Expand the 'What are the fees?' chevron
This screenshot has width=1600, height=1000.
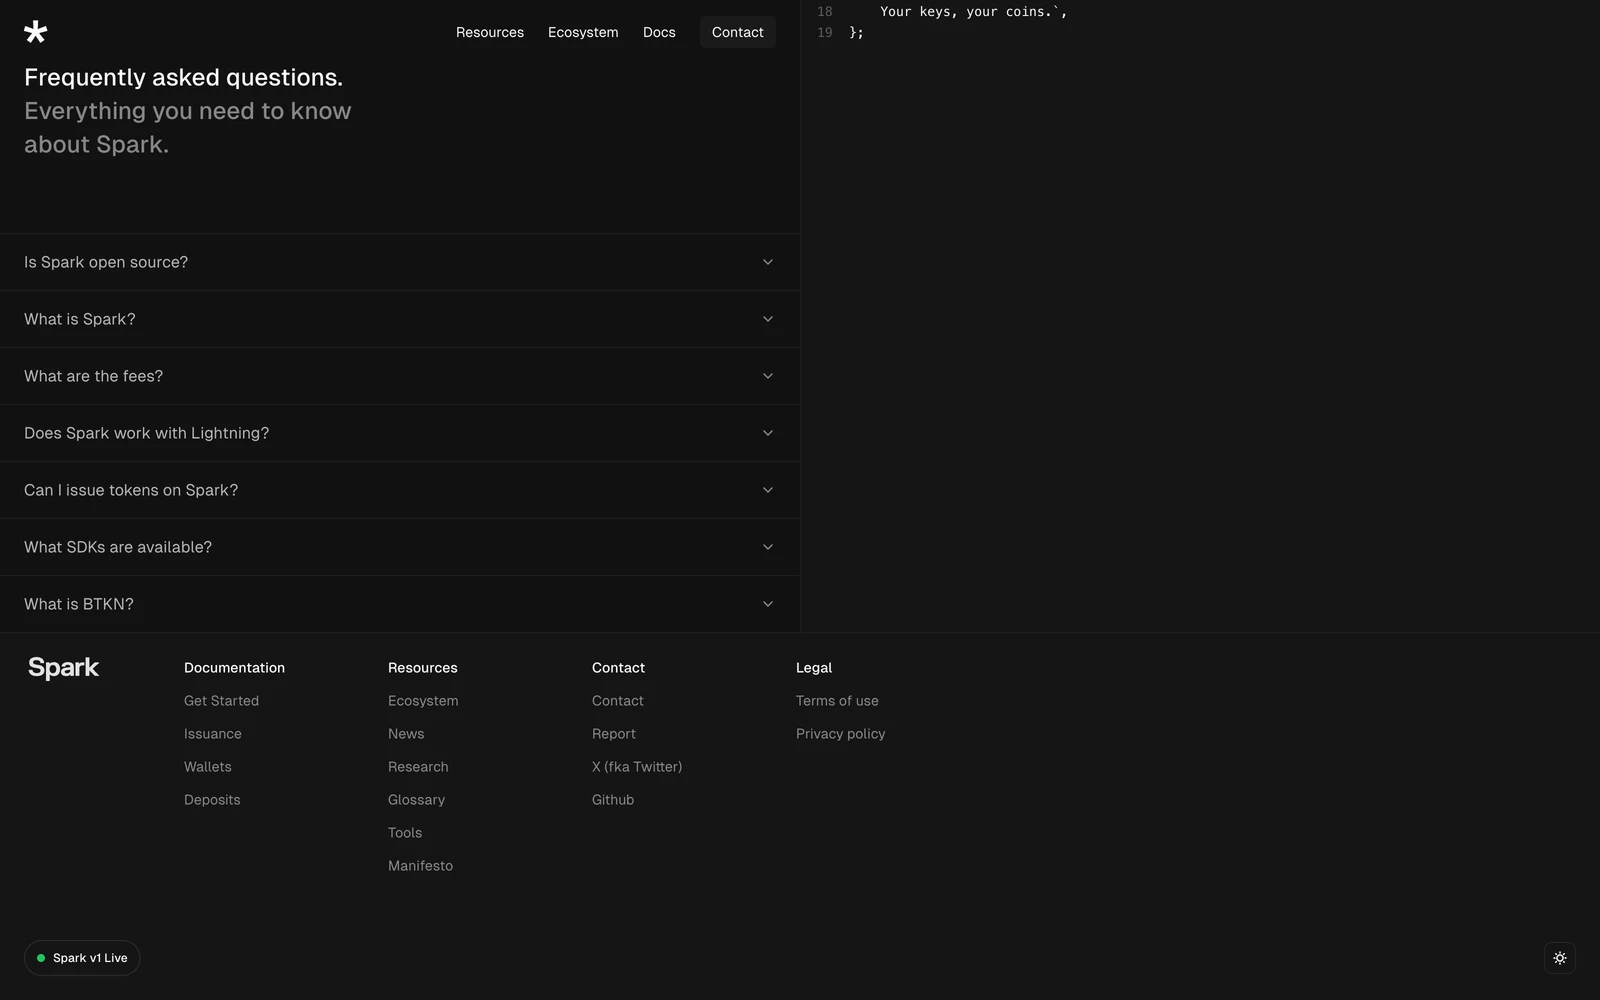pyautogui.click(x=768, y=376)
